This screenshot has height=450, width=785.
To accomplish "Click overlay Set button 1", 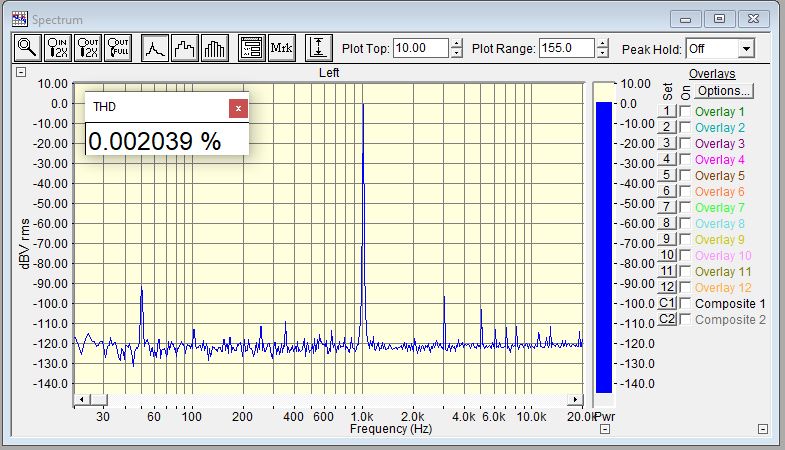I will [667, 111].
